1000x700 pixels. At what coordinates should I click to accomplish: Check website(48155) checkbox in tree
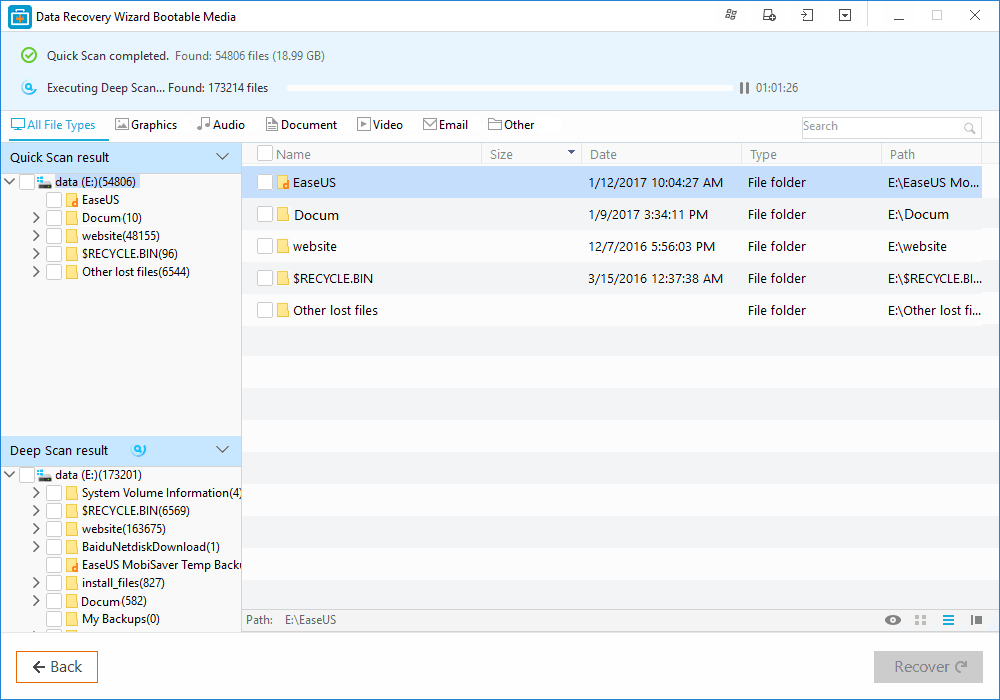[x=54, y=236]
